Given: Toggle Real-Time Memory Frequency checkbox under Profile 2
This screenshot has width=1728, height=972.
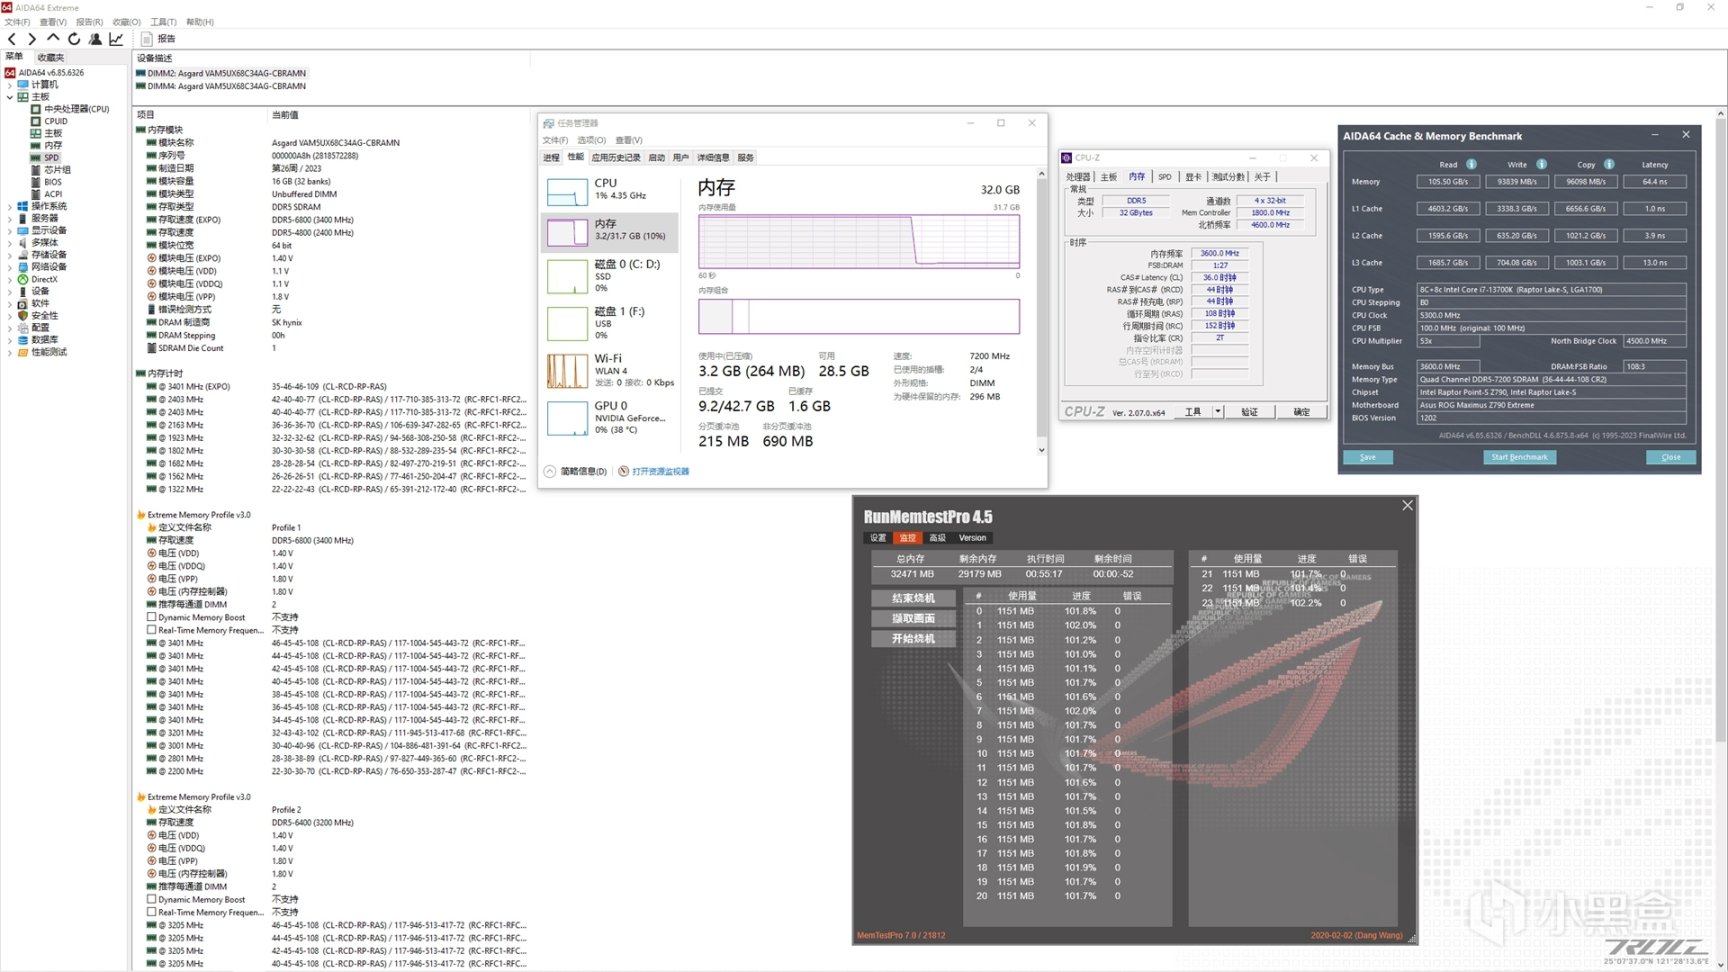Looking at the screenshot, I should point(152,912).
